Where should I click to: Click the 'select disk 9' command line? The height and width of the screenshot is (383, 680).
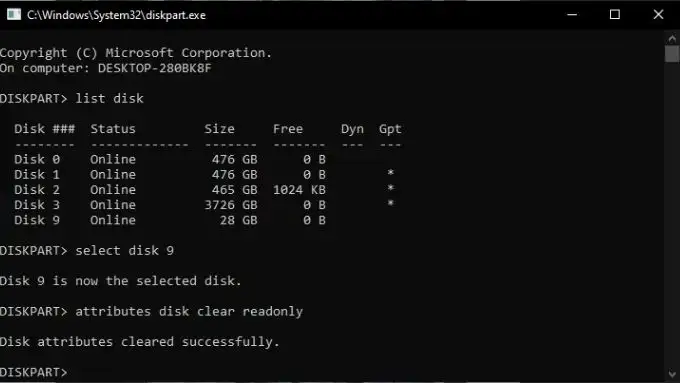click(87, 251)
